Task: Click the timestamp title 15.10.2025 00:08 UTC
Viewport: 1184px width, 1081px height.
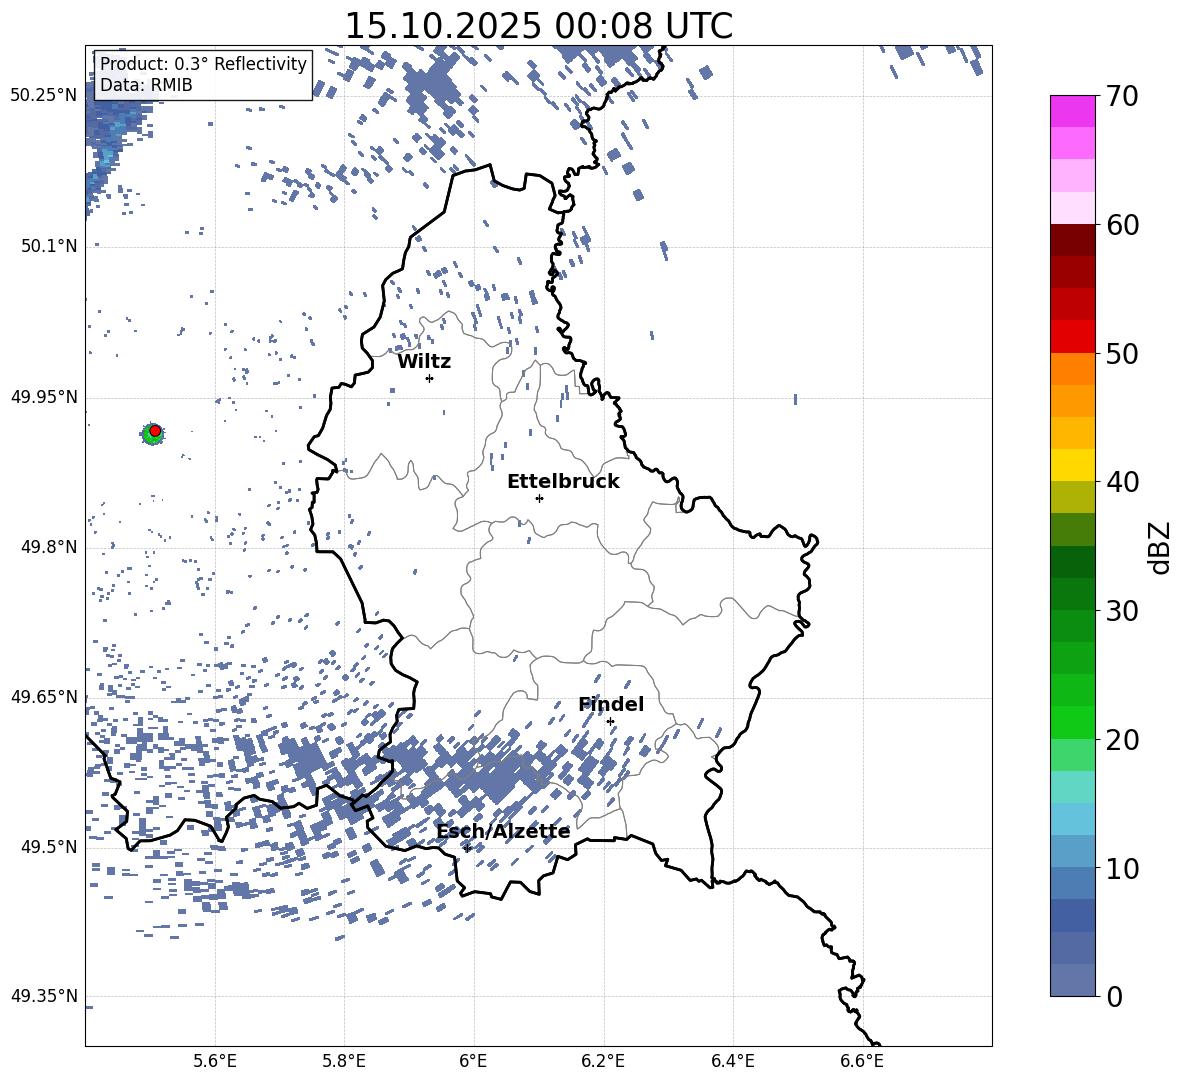Action: (538, 26)
